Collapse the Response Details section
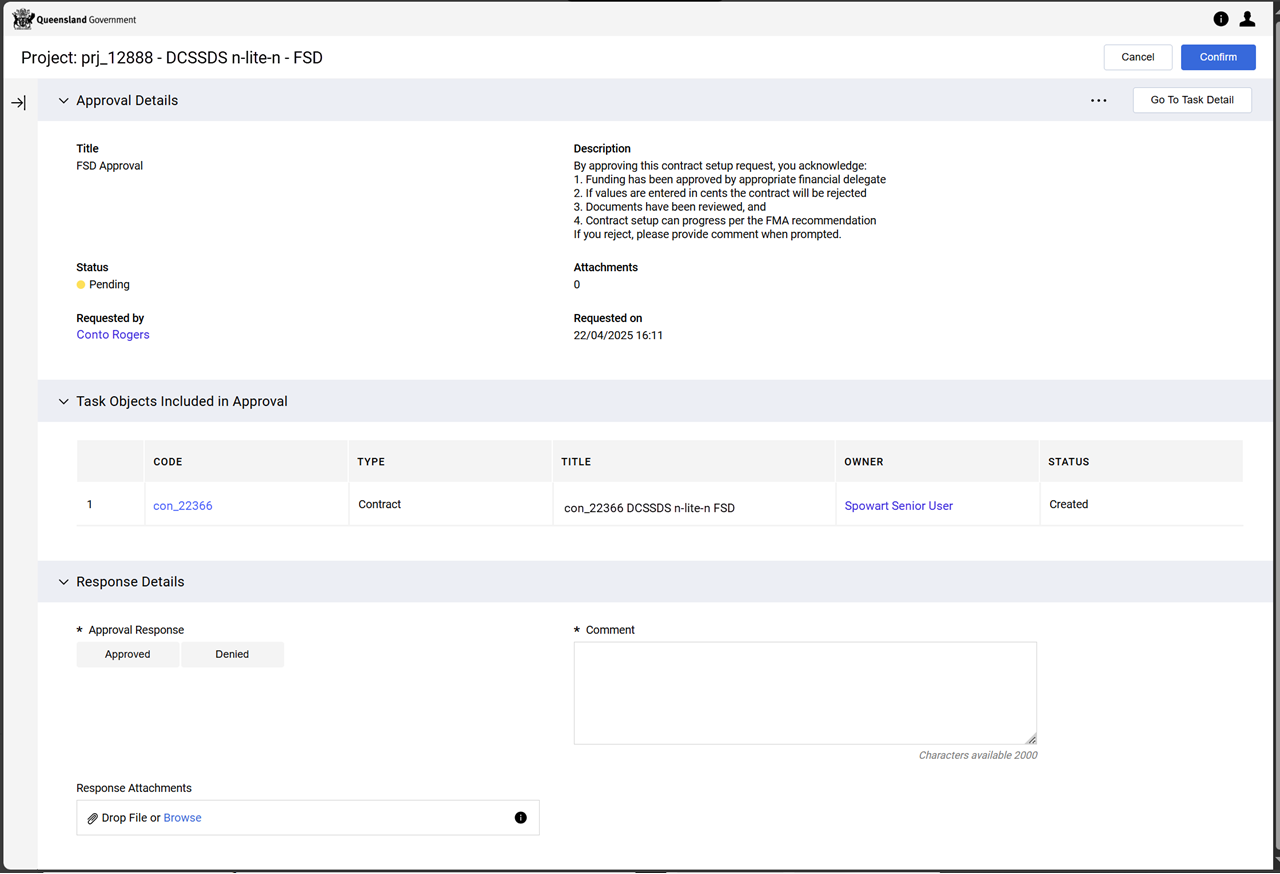 pos(64,582)
